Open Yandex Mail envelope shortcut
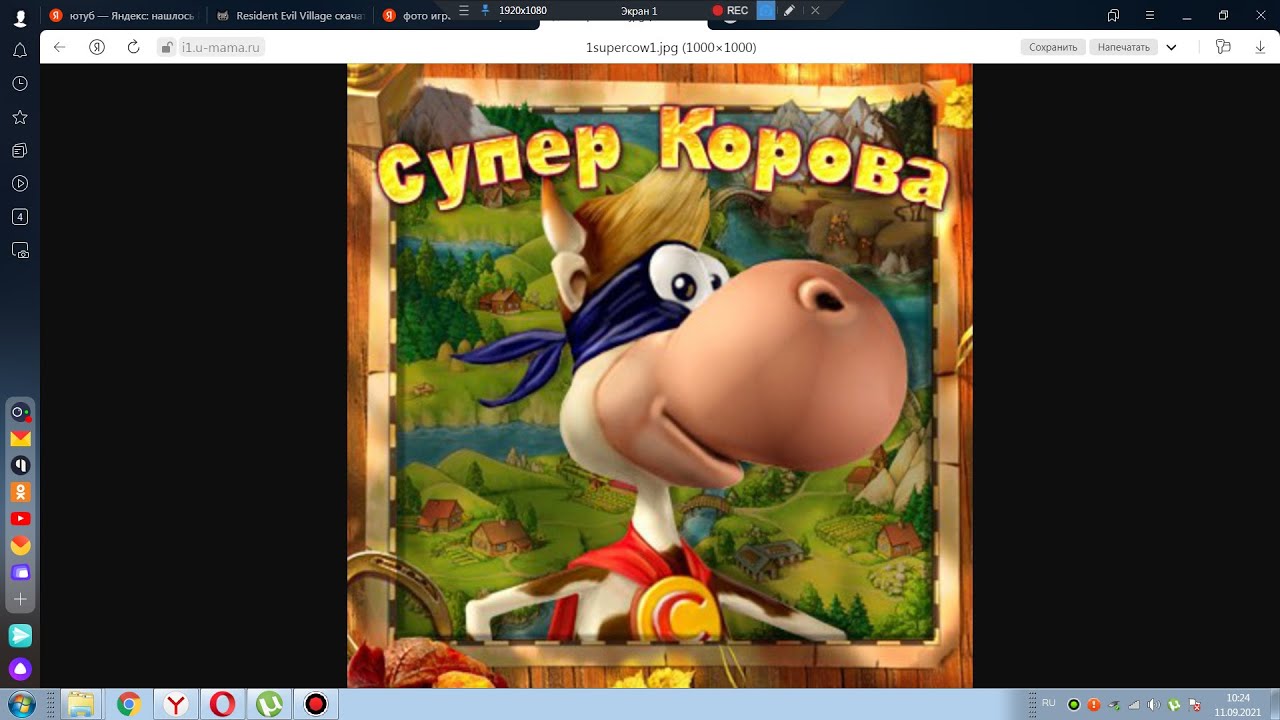 point(20,438)
